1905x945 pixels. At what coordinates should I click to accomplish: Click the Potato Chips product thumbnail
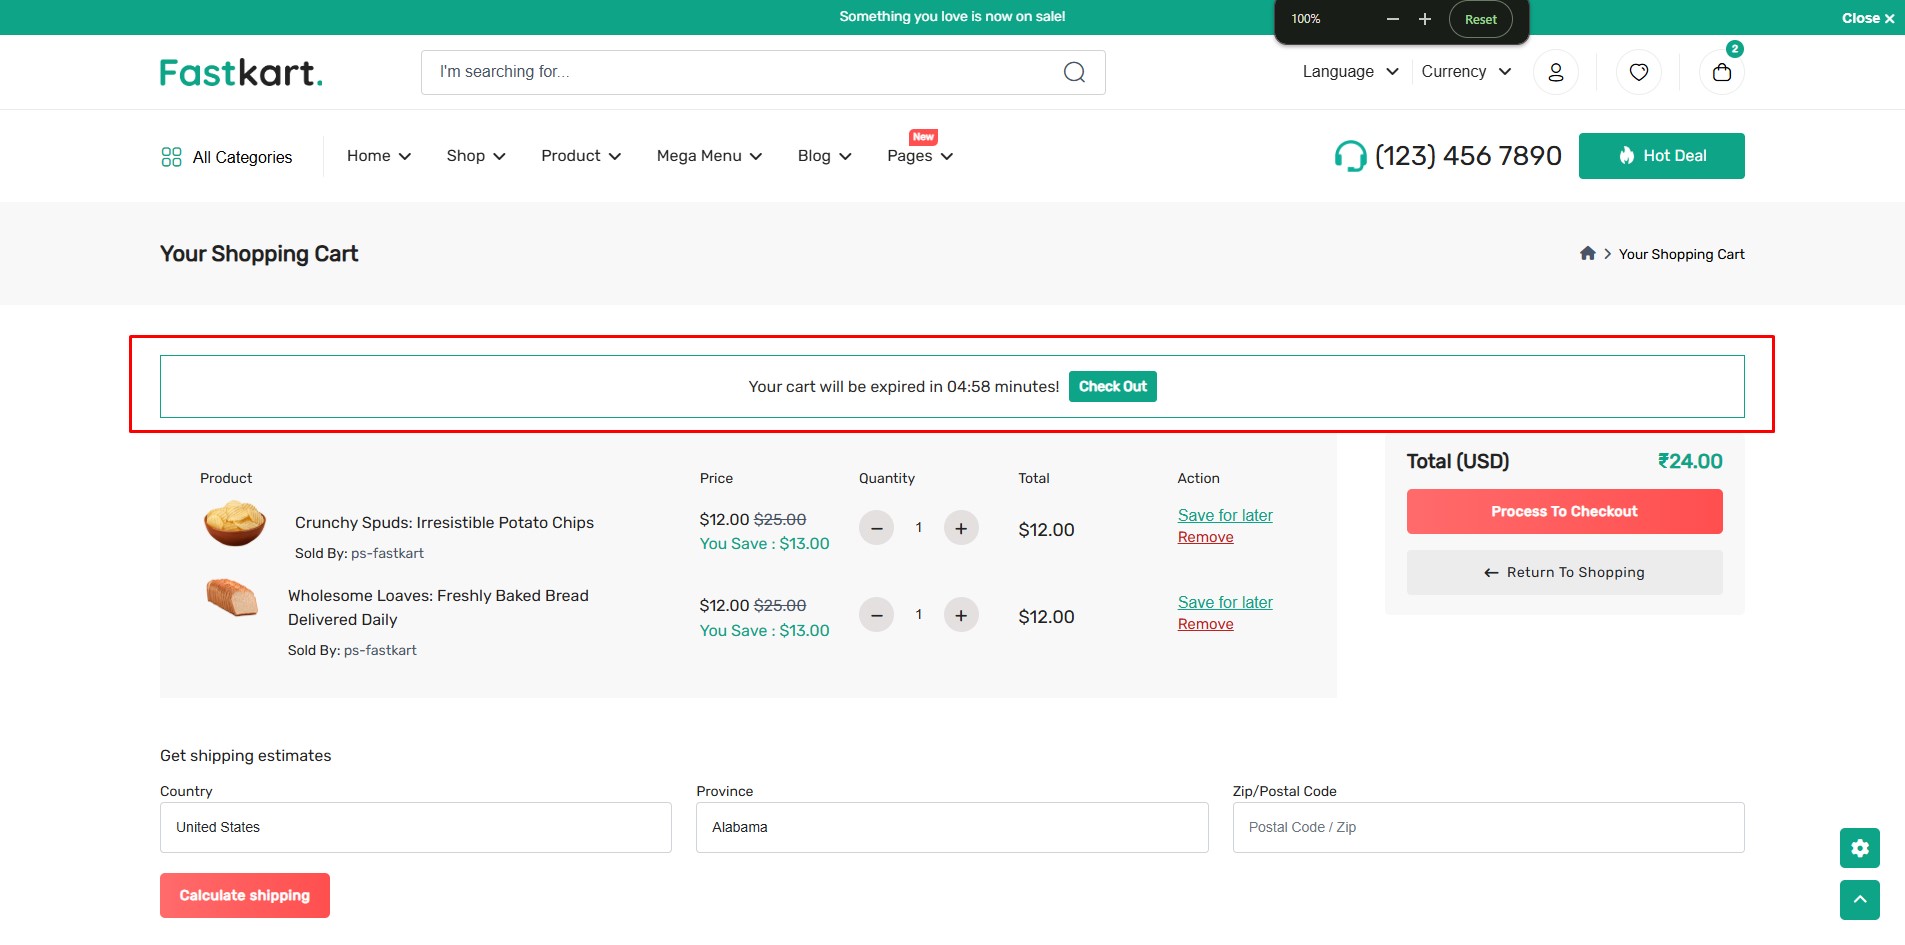coord(235,523)
